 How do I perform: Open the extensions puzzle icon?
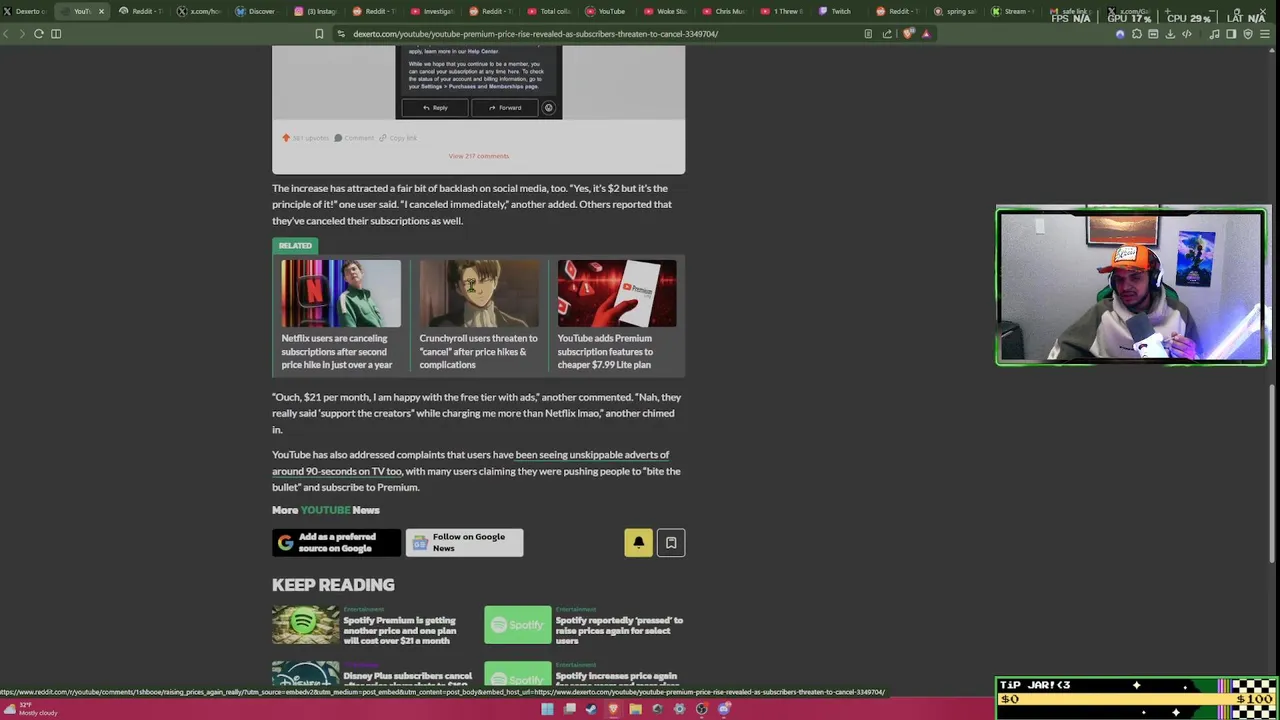pyautogui.click(x=1137, y=34)
